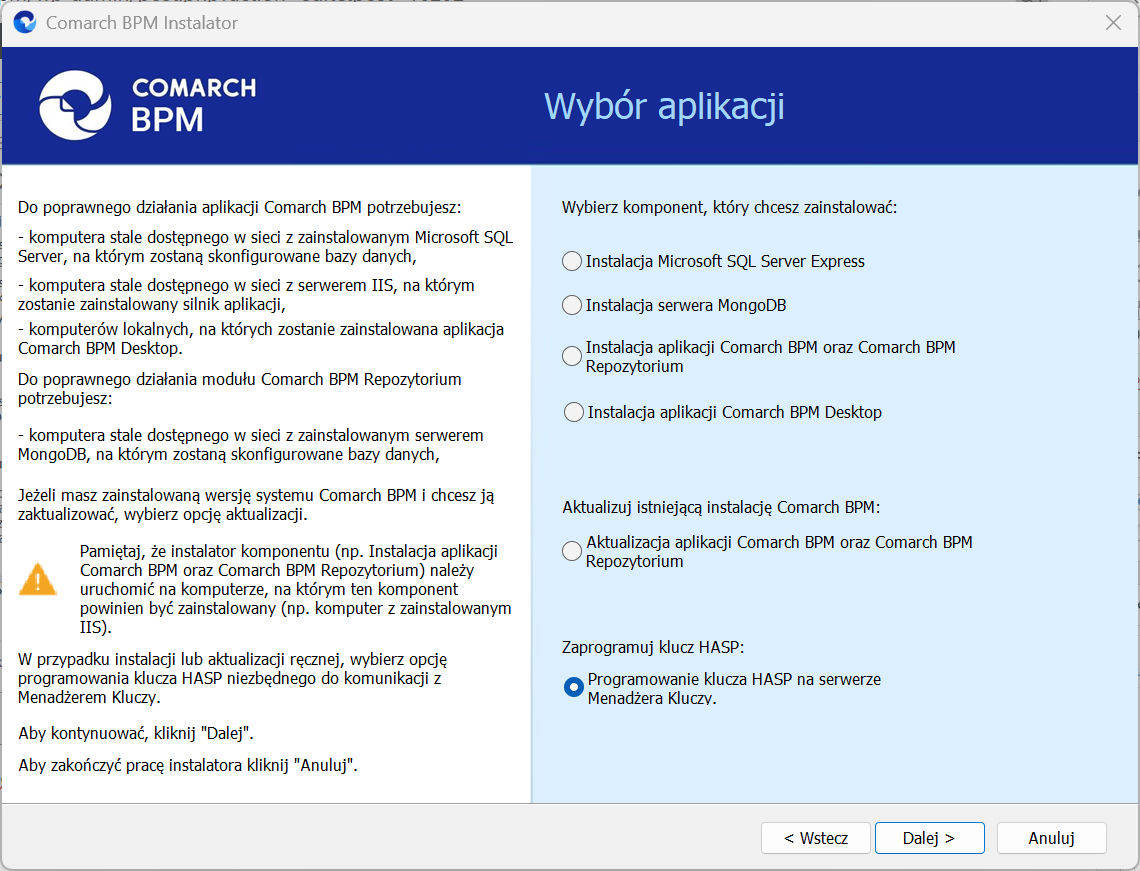1140x871 pixels.
Task: Click the installer icon in the title bar
Action: 25,23
